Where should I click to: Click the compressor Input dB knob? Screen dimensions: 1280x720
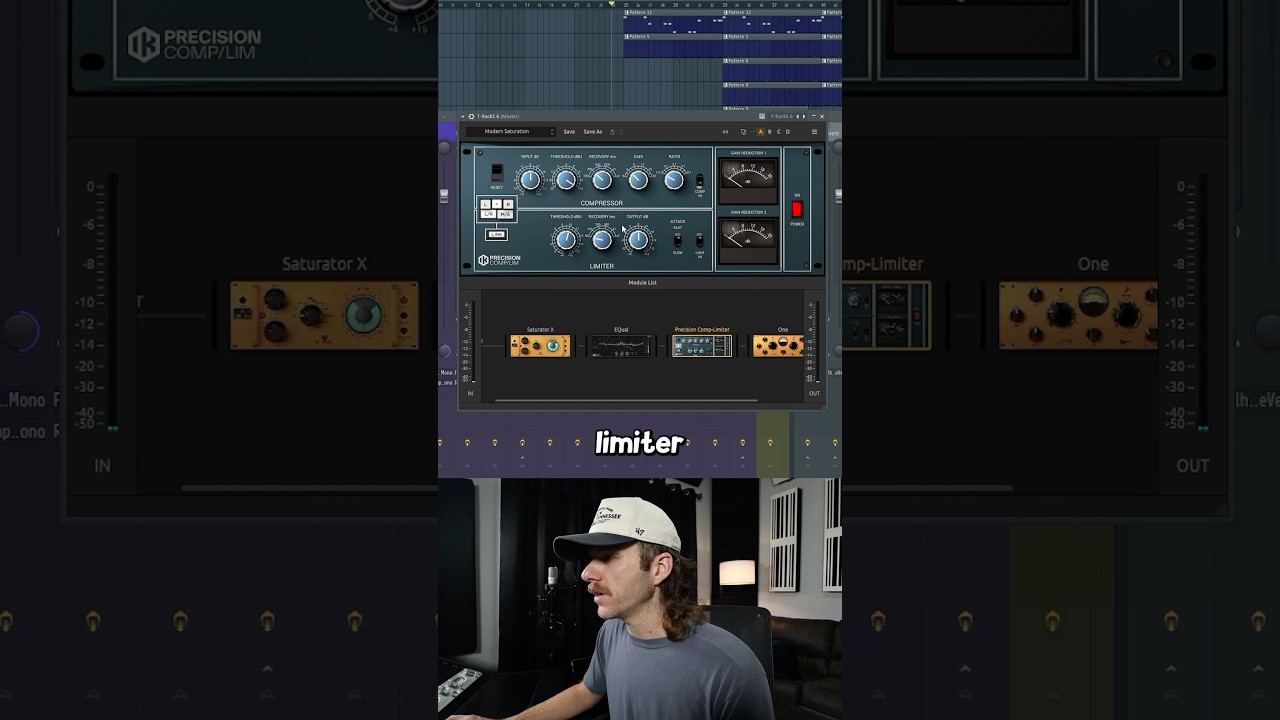click(530, 180)
